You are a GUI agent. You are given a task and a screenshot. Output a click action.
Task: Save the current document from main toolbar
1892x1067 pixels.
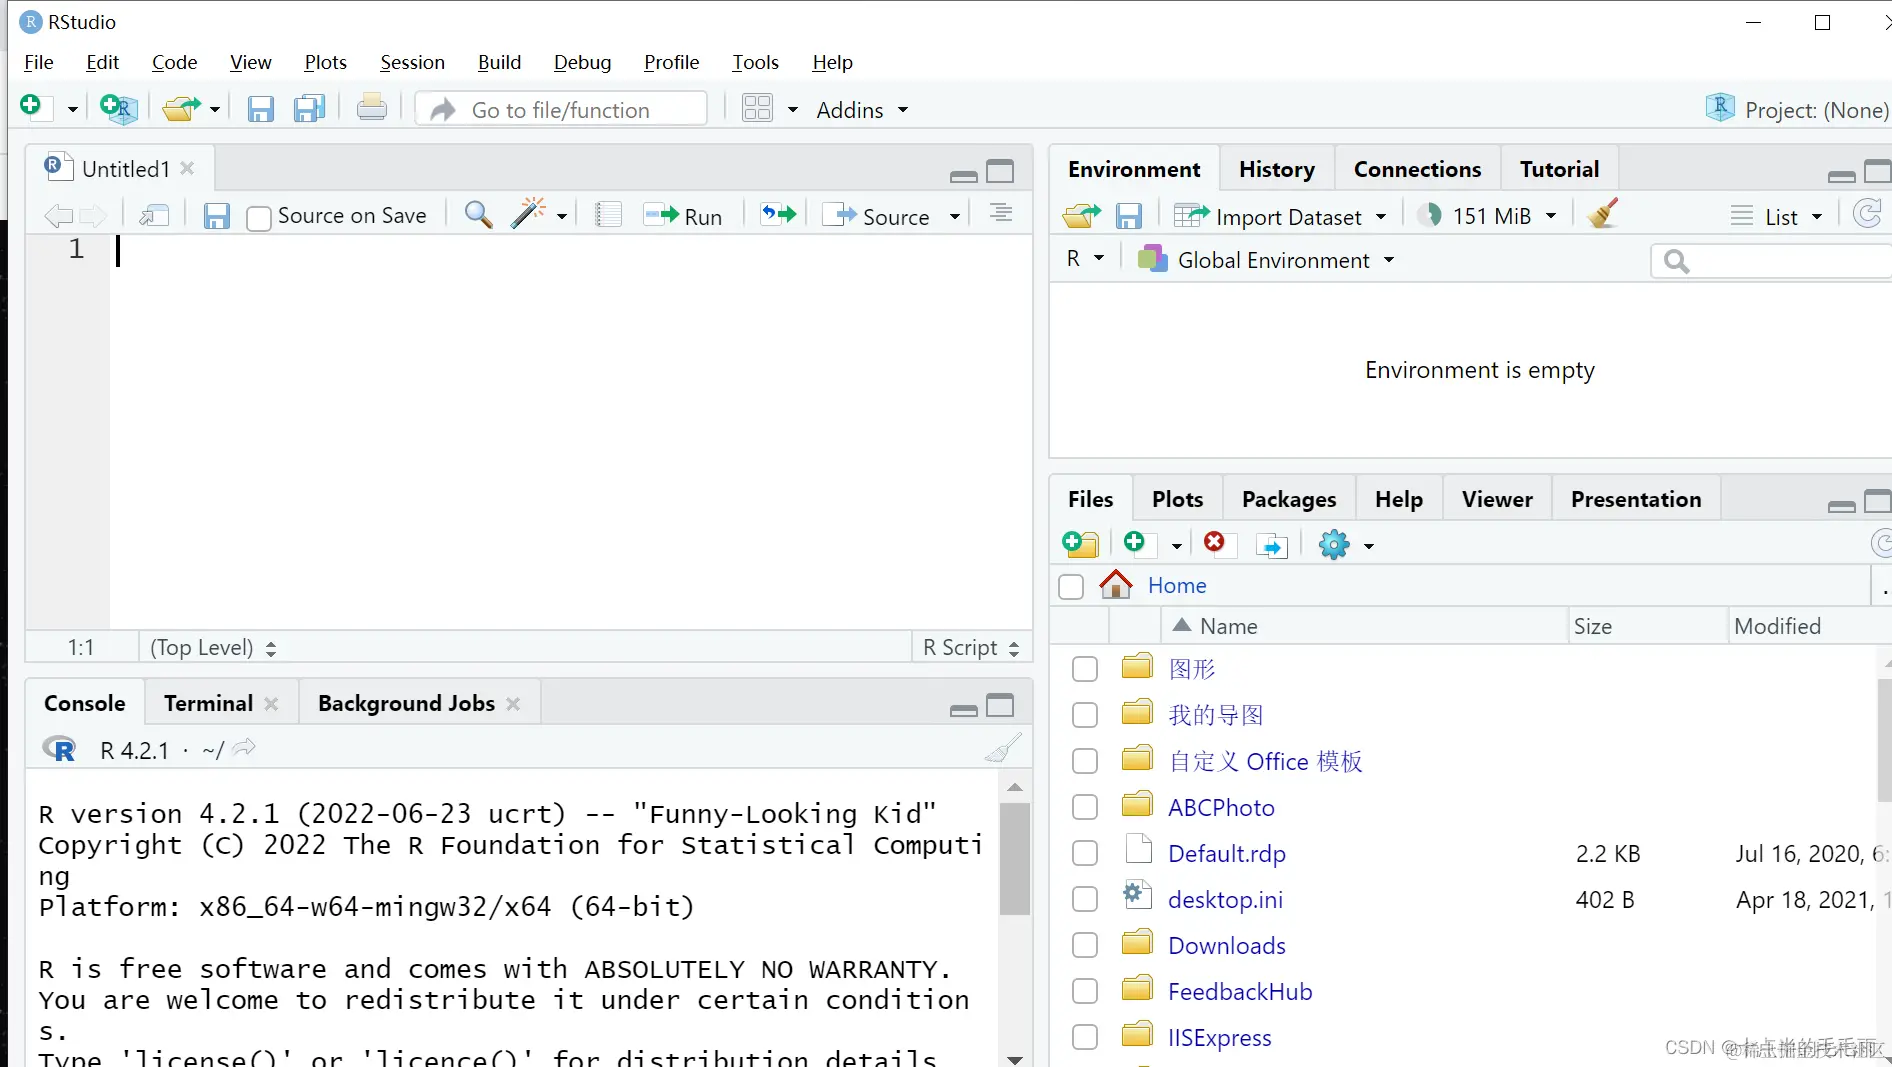(x=260, y=108)
